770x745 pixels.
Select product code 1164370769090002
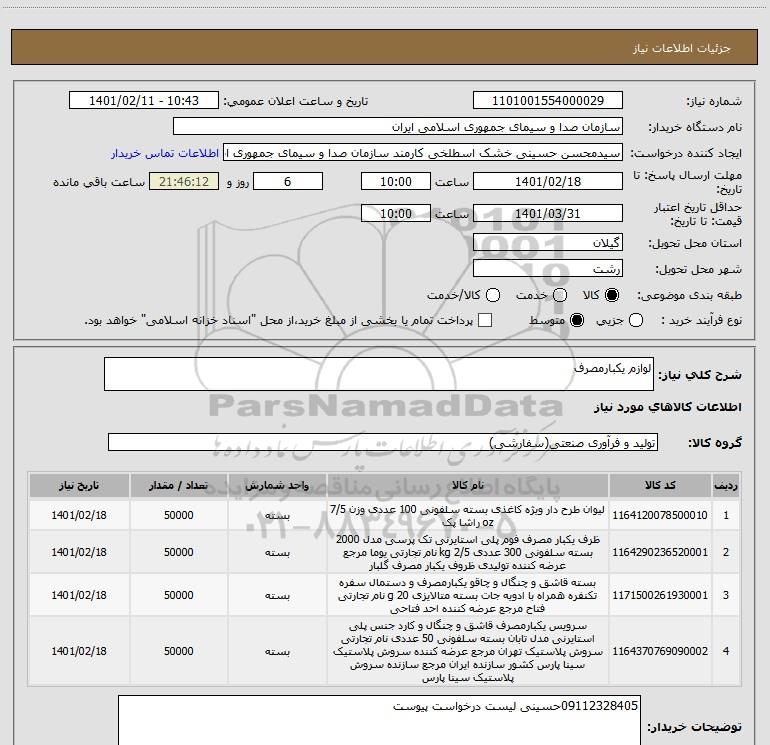coord(660,651)
